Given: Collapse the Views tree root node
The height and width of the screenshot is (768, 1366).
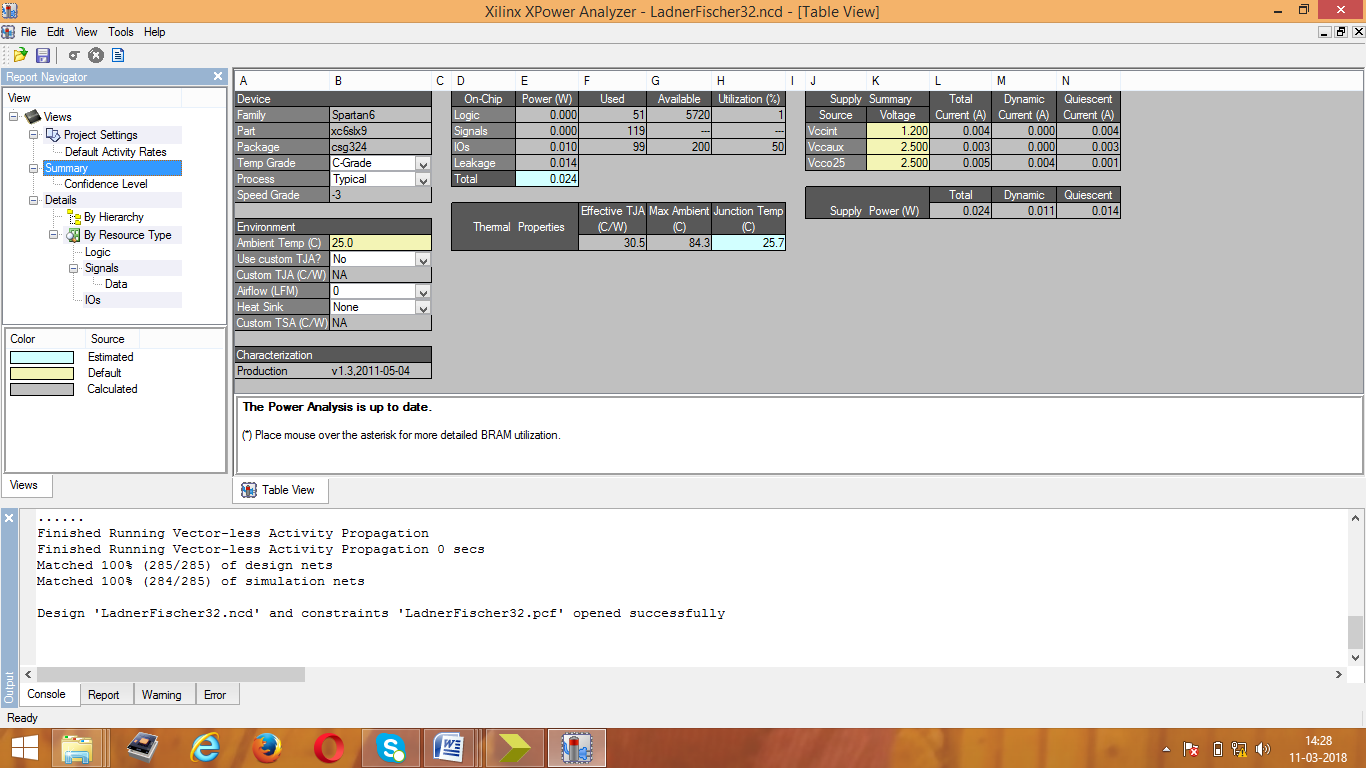Looking at the screenshot, I should 14,117.
